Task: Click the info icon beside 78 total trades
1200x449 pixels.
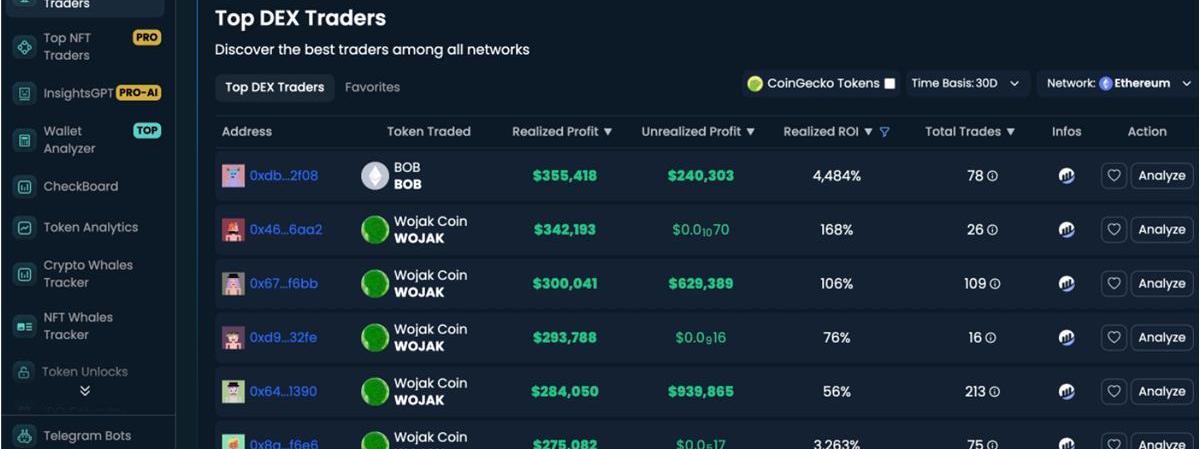Action: 993,176
